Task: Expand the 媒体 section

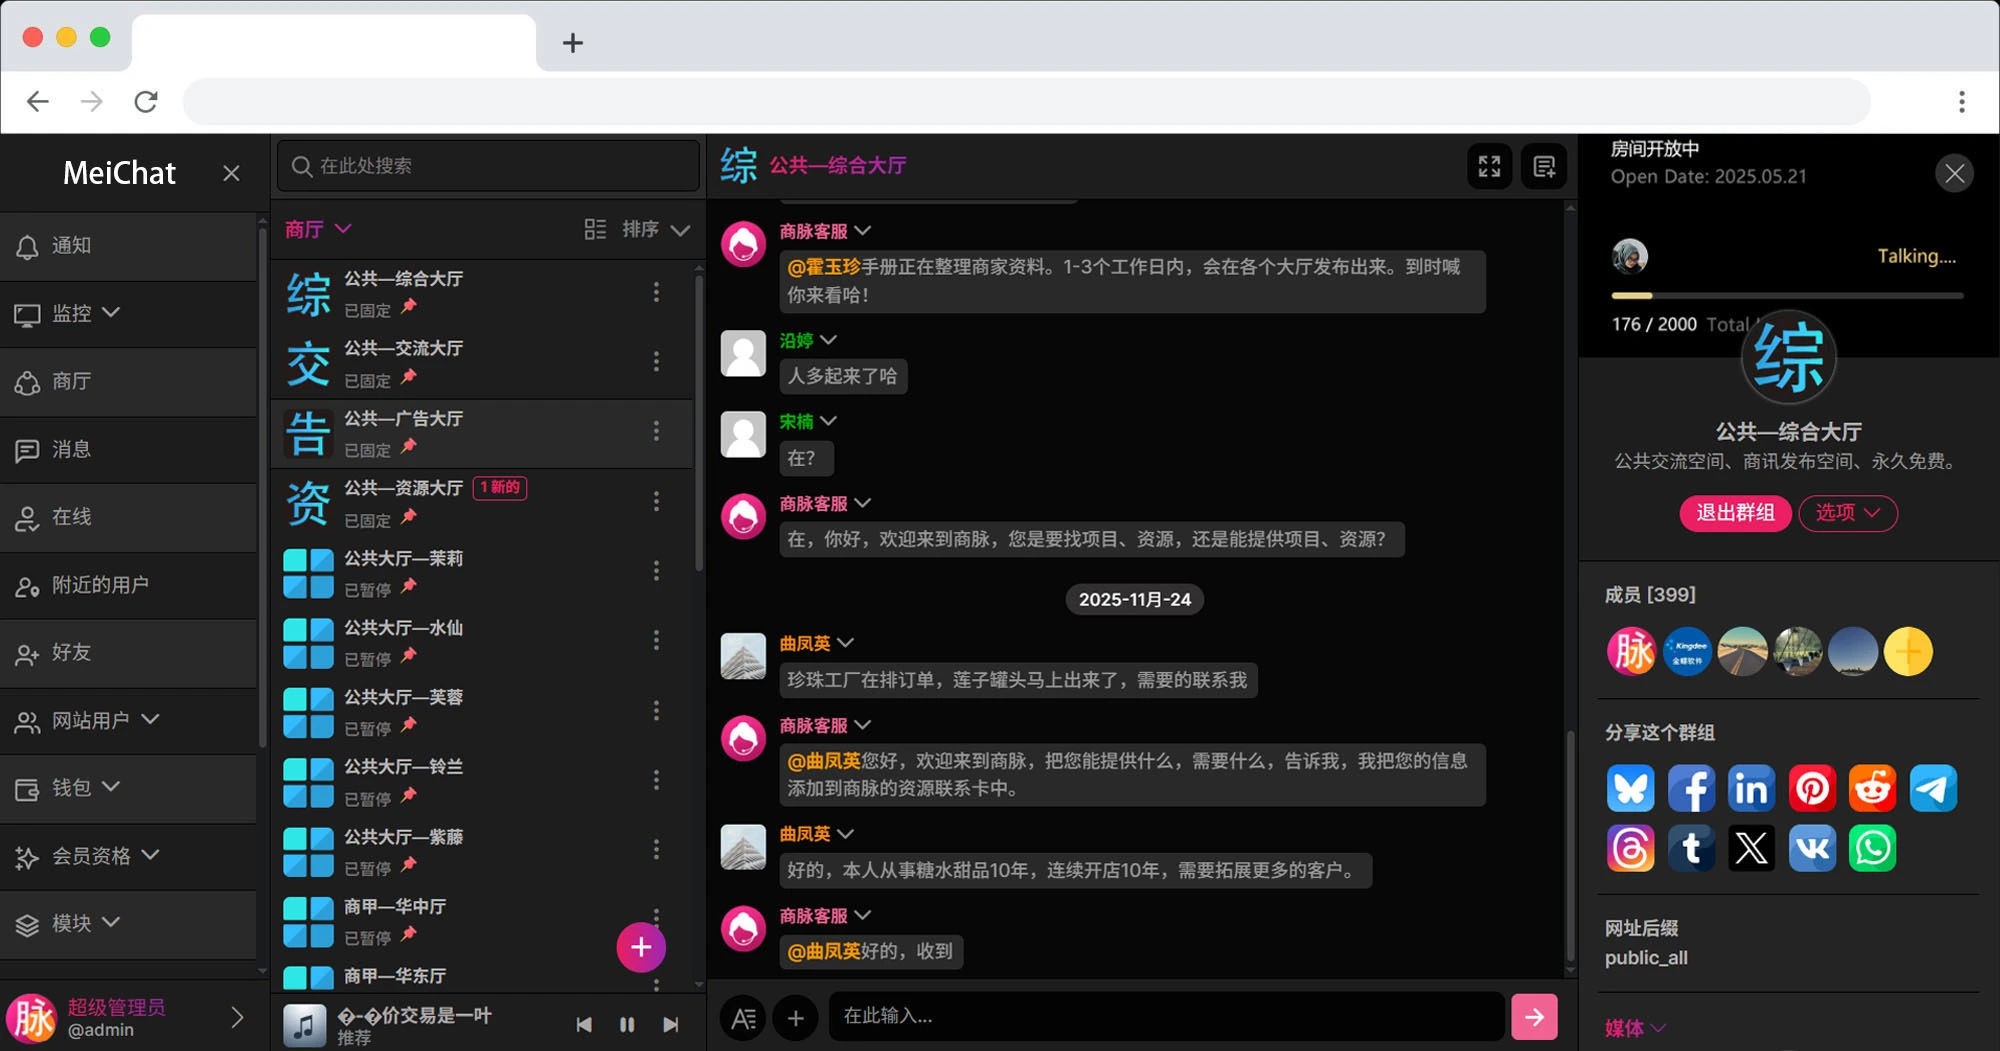Action: 1633,1028
